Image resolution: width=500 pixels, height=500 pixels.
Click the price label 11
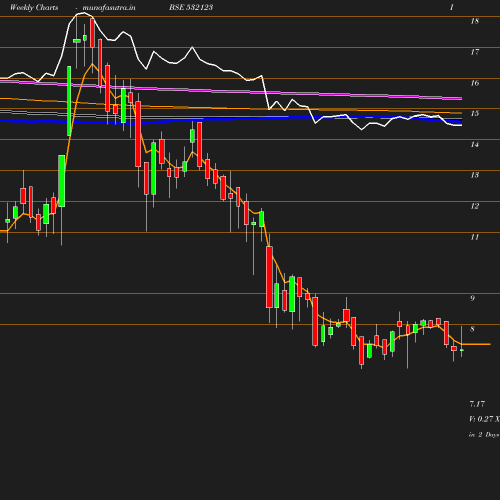coord(475,237)
